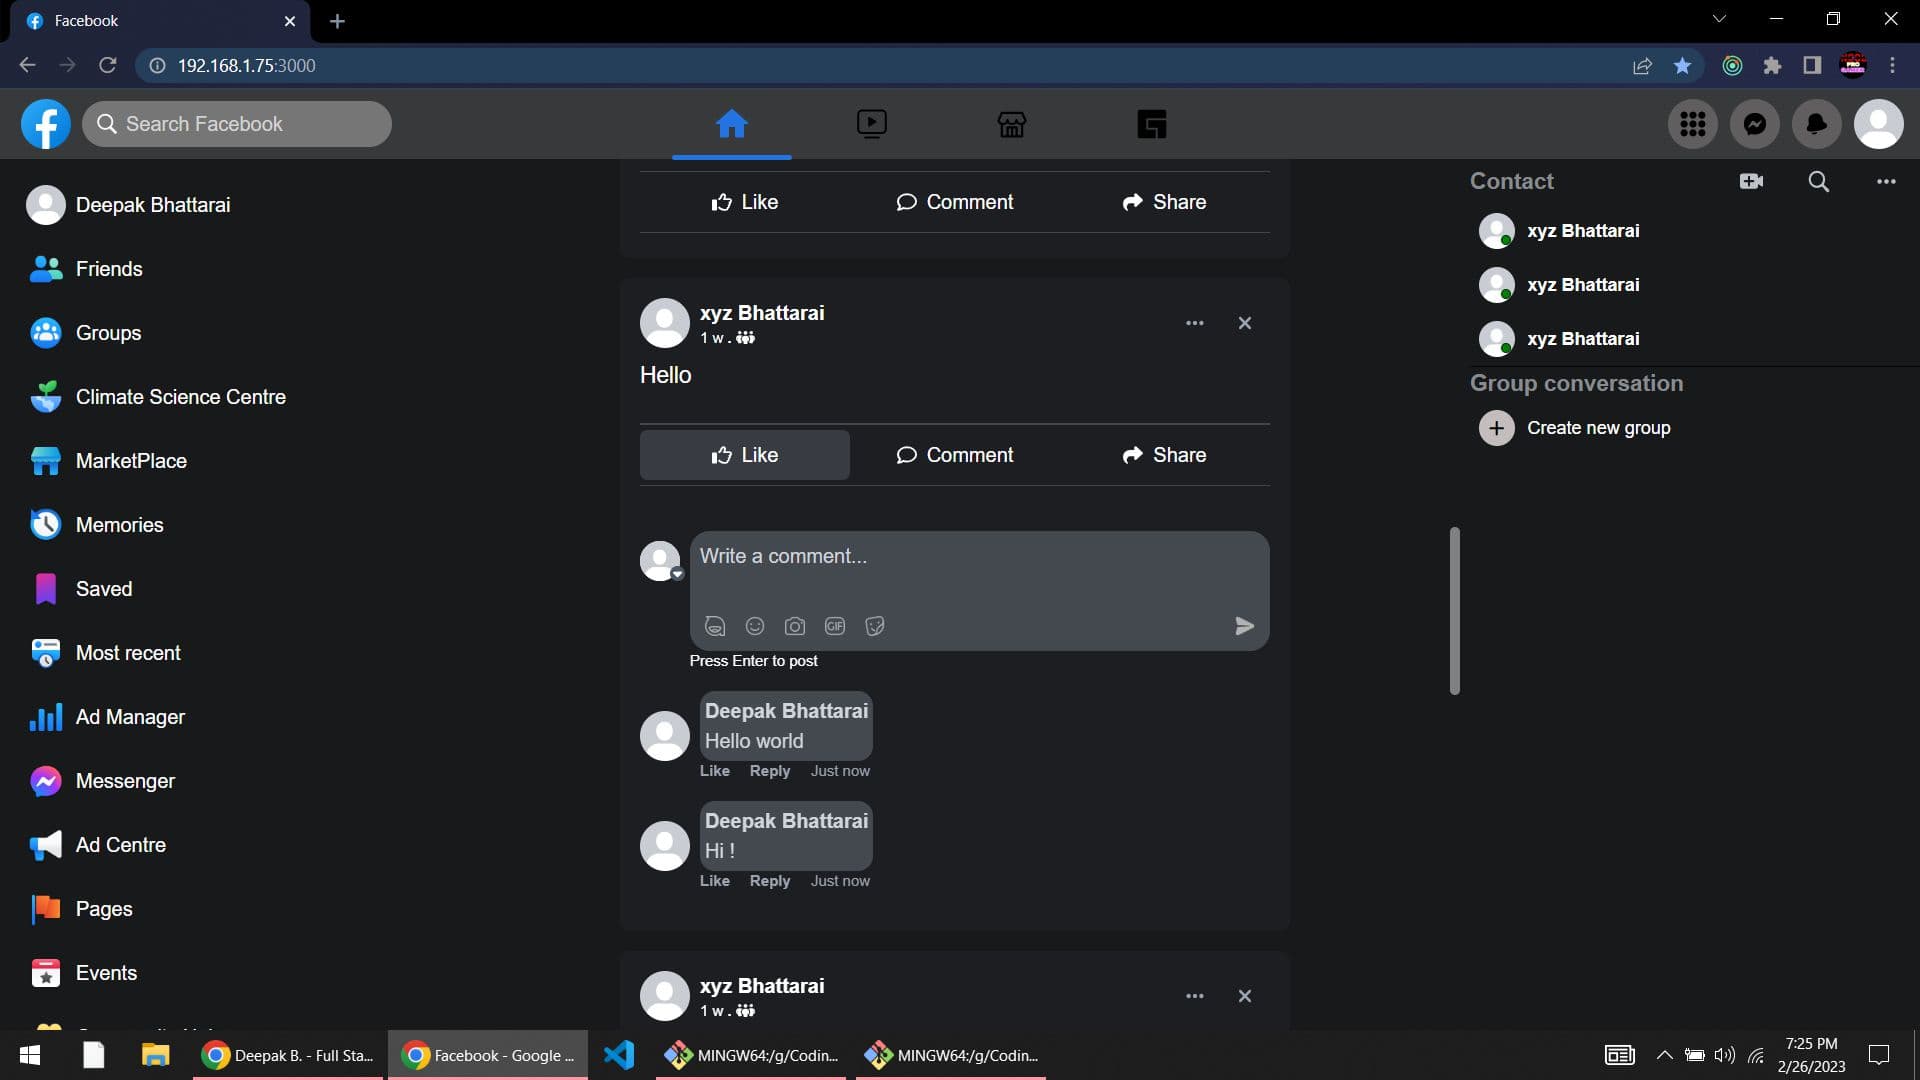Open Visual Studio Code from taskbar
The image size is (1920, 1080).
tap(619, 1055)
